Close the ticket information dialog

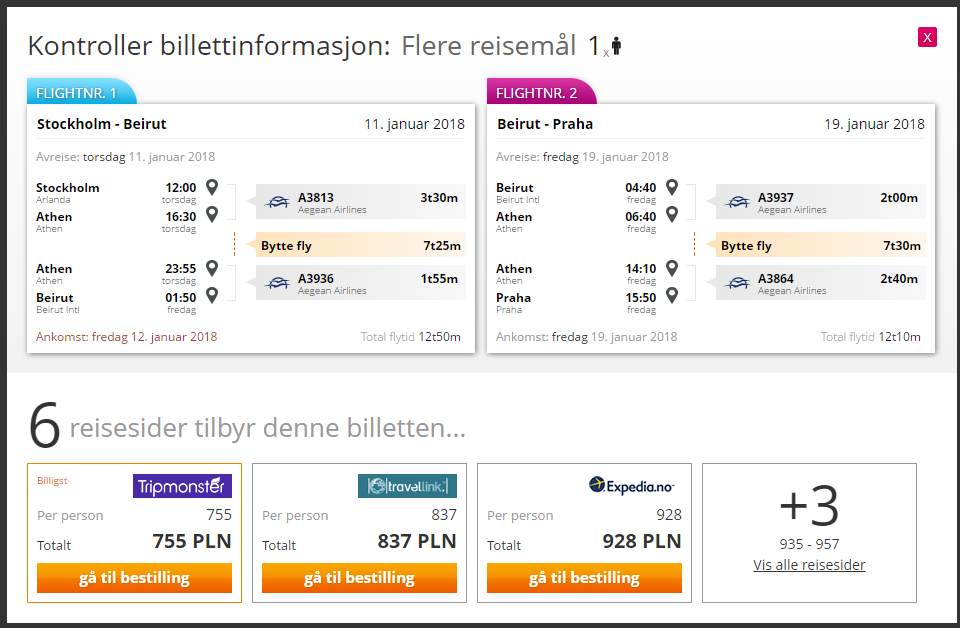click(927, 37)
